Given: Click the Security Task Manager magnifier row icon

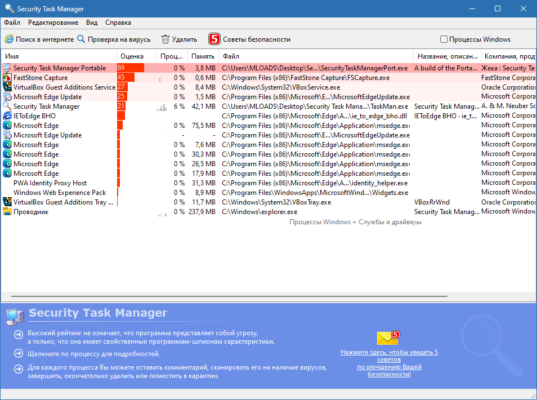Looking at the screenshot, I should coord(7,106).
